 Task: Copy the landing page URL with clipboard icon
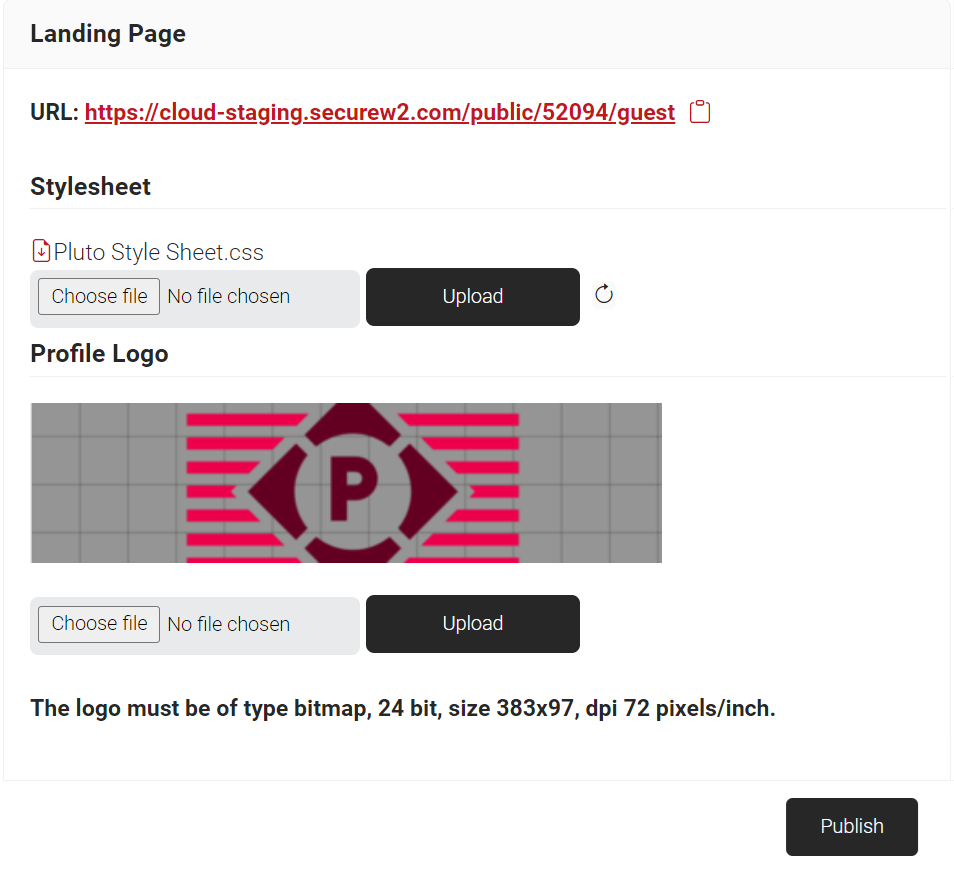click(701, 112)
